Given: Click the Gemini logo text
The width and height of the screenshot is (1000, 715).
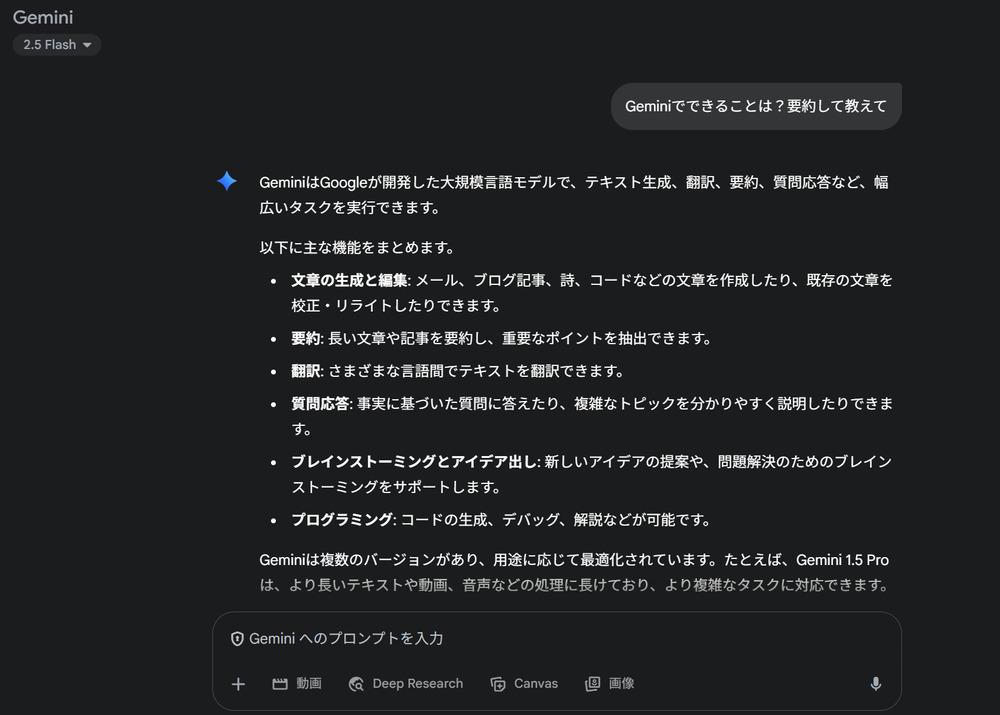Looking at the screenshot, I should 43,17.
